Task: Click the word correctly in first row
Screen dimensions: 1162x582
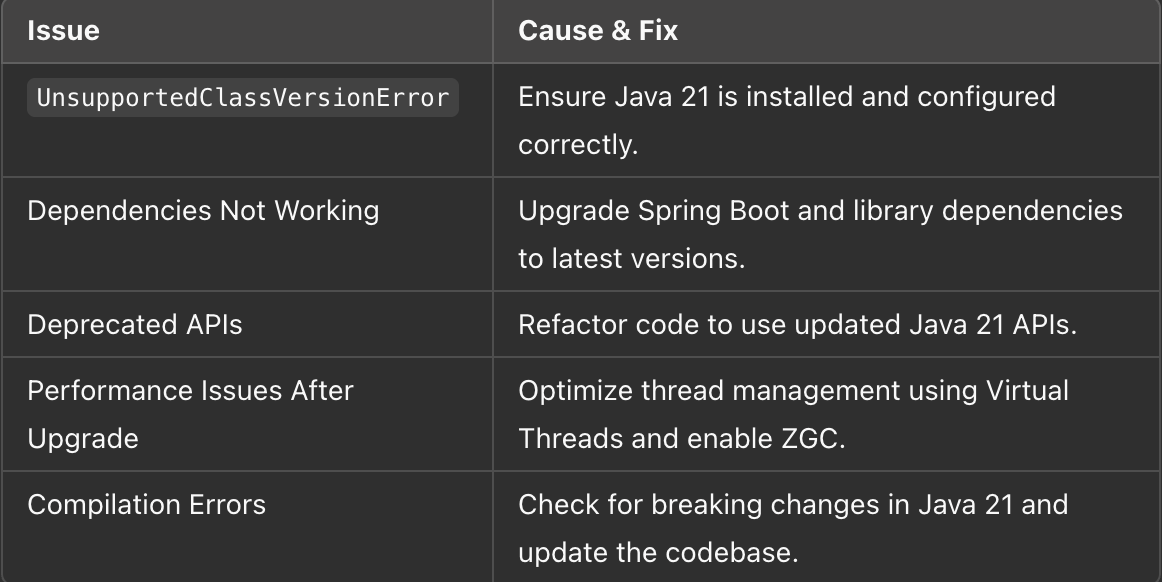Action: pyautogui.click(x=578, y=145)
